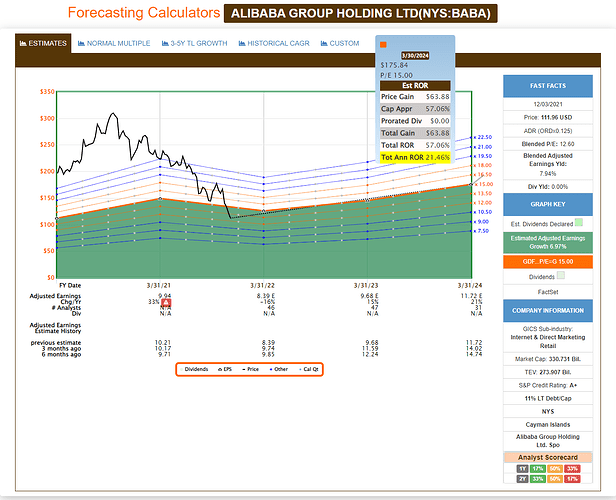
Task: Click the $300 label on the price axis
Action: (x=47, y=118)
